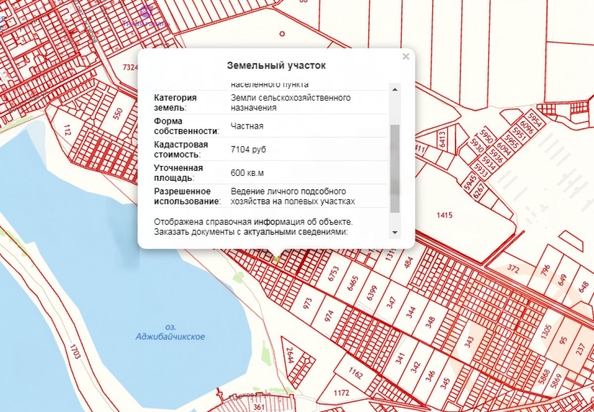Select map parcel 1415
The height and width of the screenshot is (412, 594).
pyautogui.click(x=444, y=215)
